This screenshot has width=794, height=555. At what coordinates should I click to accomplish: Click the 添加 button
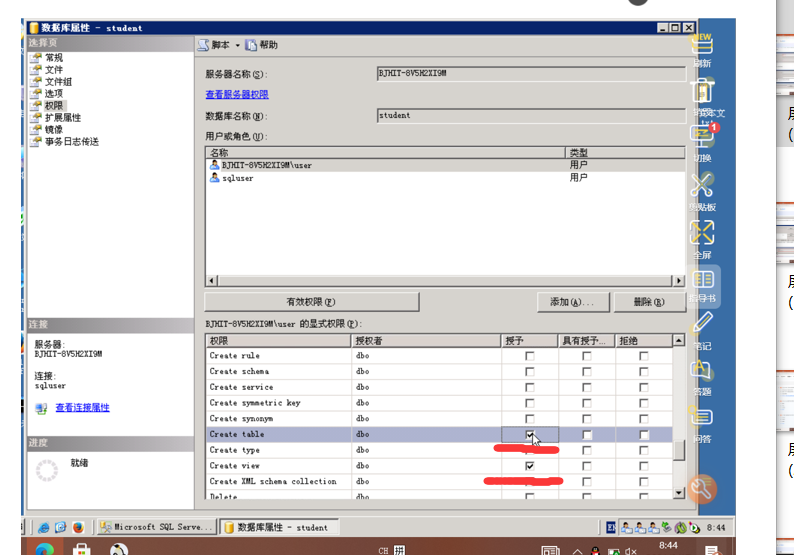[573, 302]
